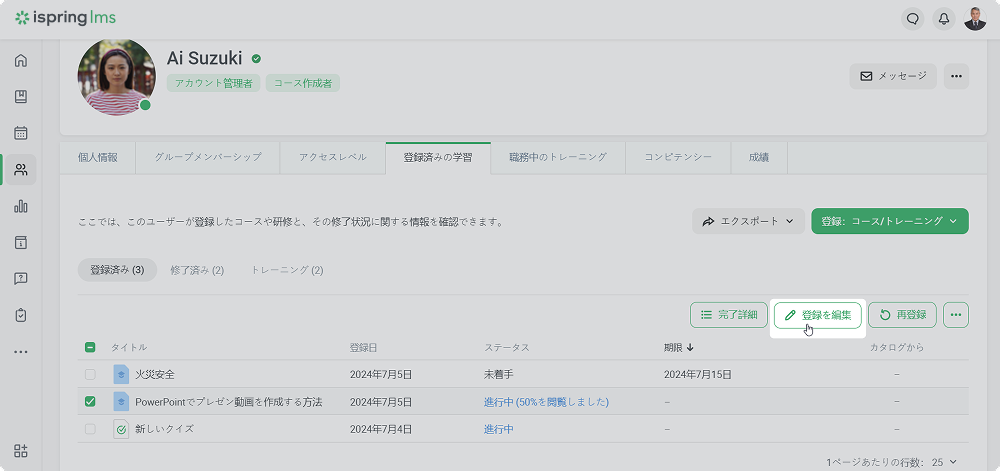Switch to the コンピテンシー tab
The image size is (1000, 471).
677,157
